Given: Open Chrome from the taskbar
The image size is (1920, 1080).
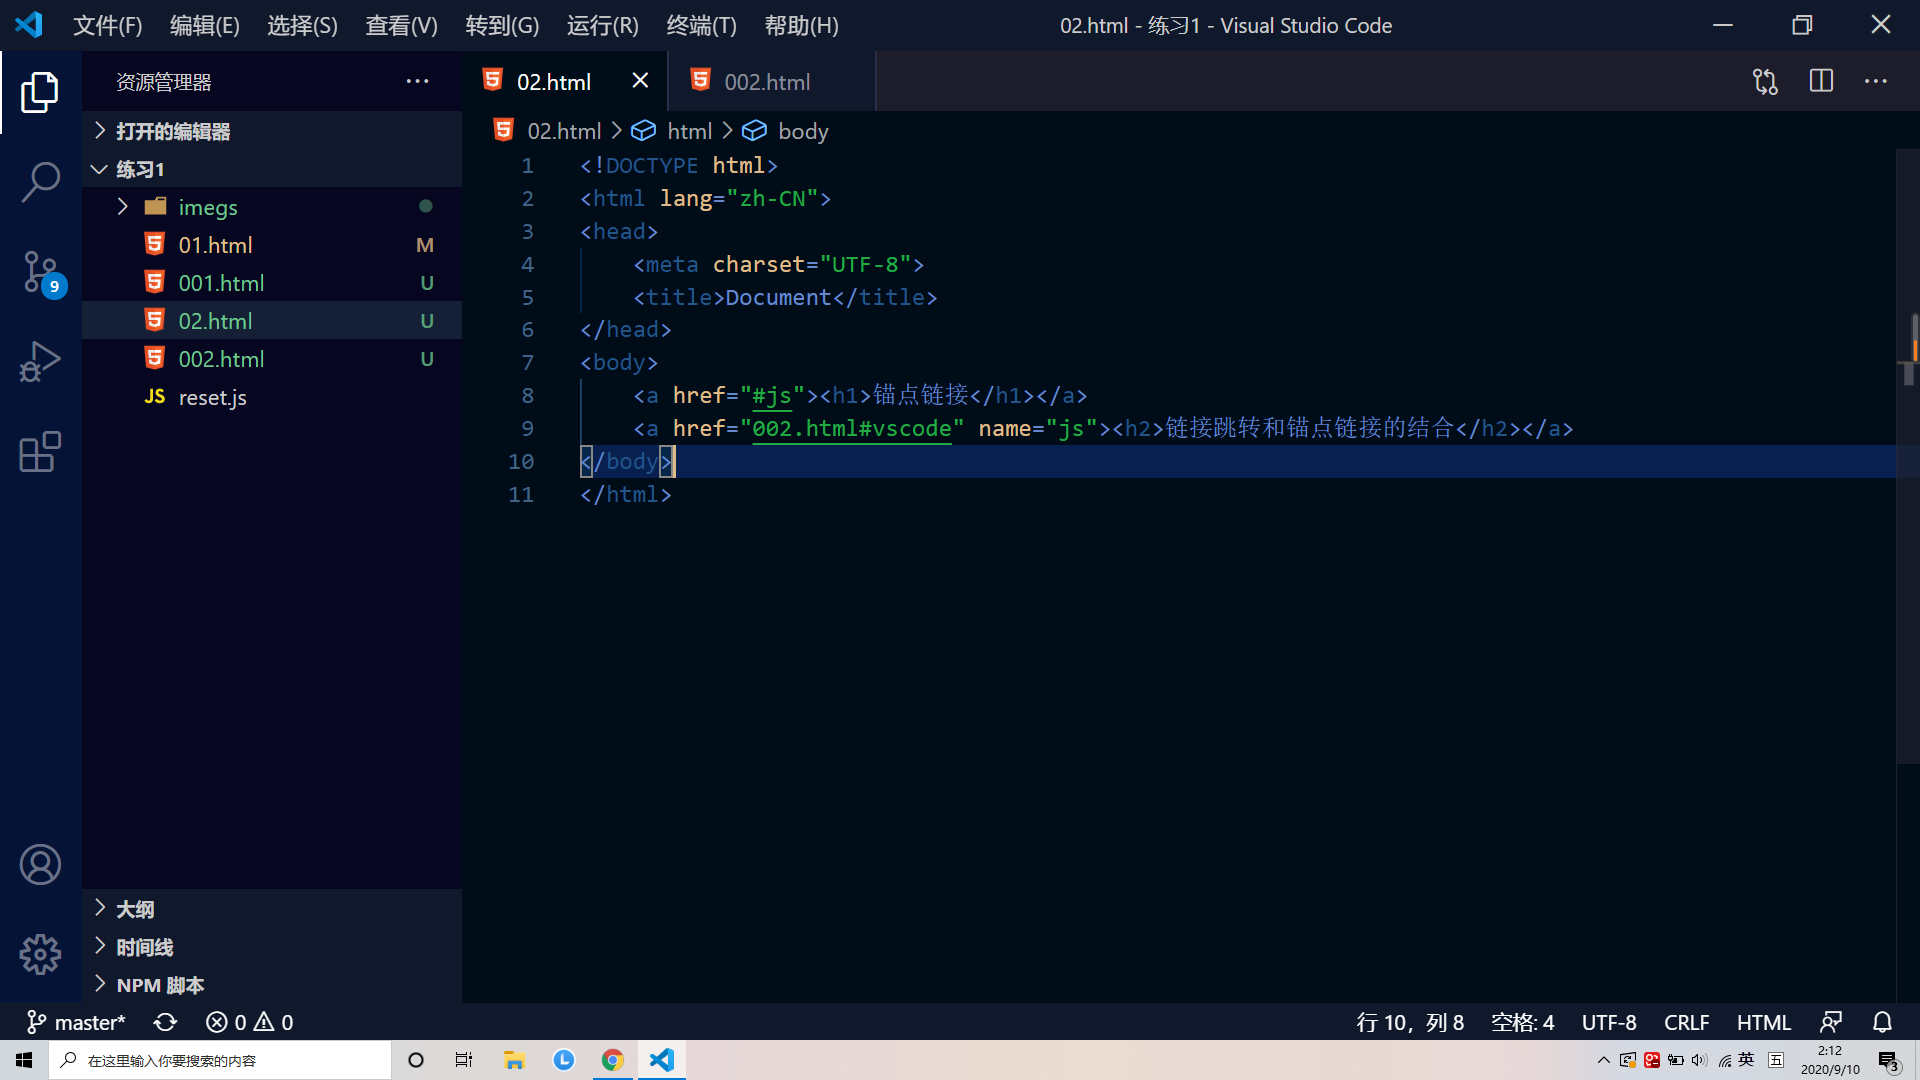Looking at the screenshot, I should 612,1060.
